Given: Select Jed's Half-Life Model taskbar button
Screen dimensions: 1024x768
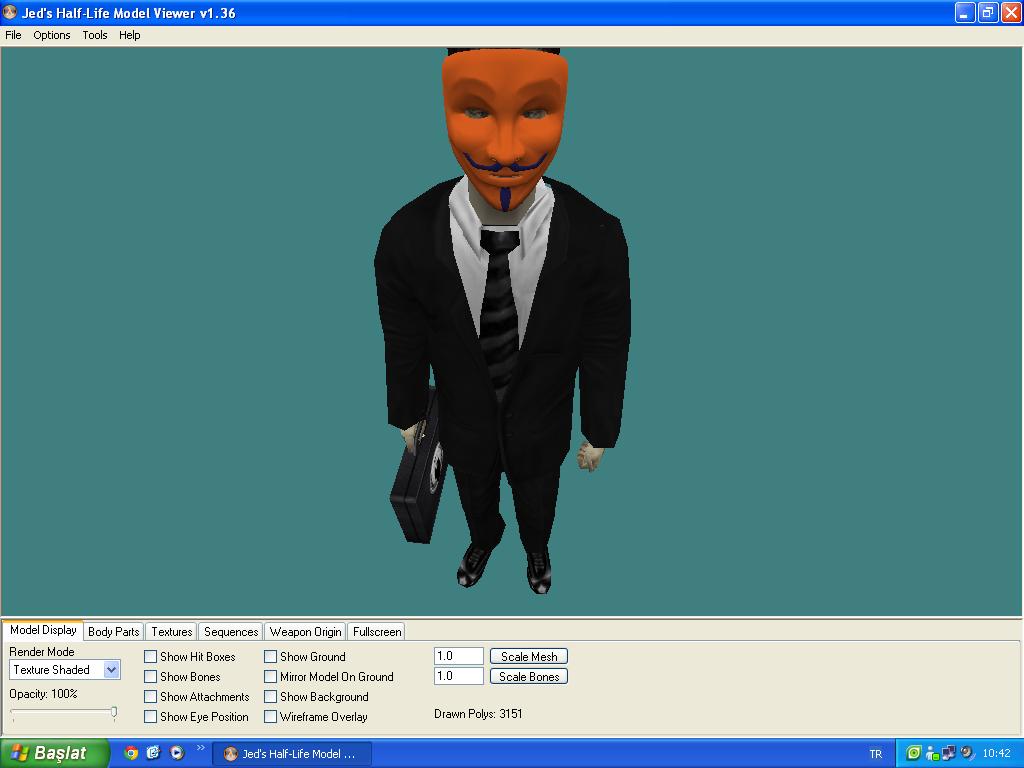Looking at the screenshot, I should point(291,754).
